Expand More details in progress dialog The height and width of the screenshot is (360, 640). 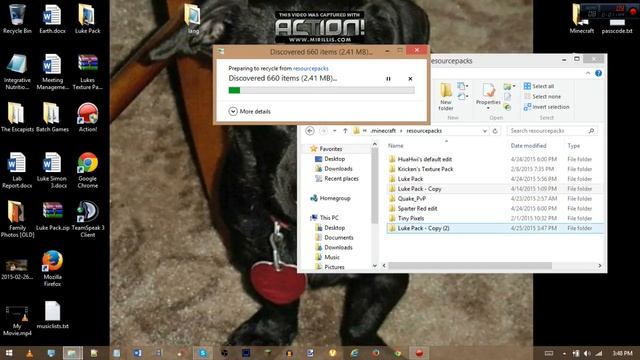[x=250, y=111]
